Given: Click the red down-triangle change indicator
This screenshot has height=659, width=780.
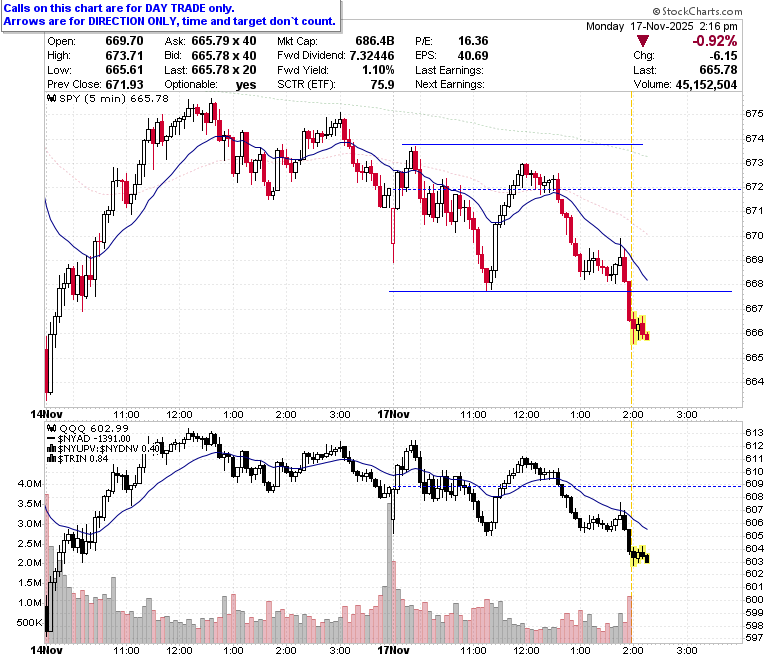Looking at the screenshot, I should [x=643, y=41].
